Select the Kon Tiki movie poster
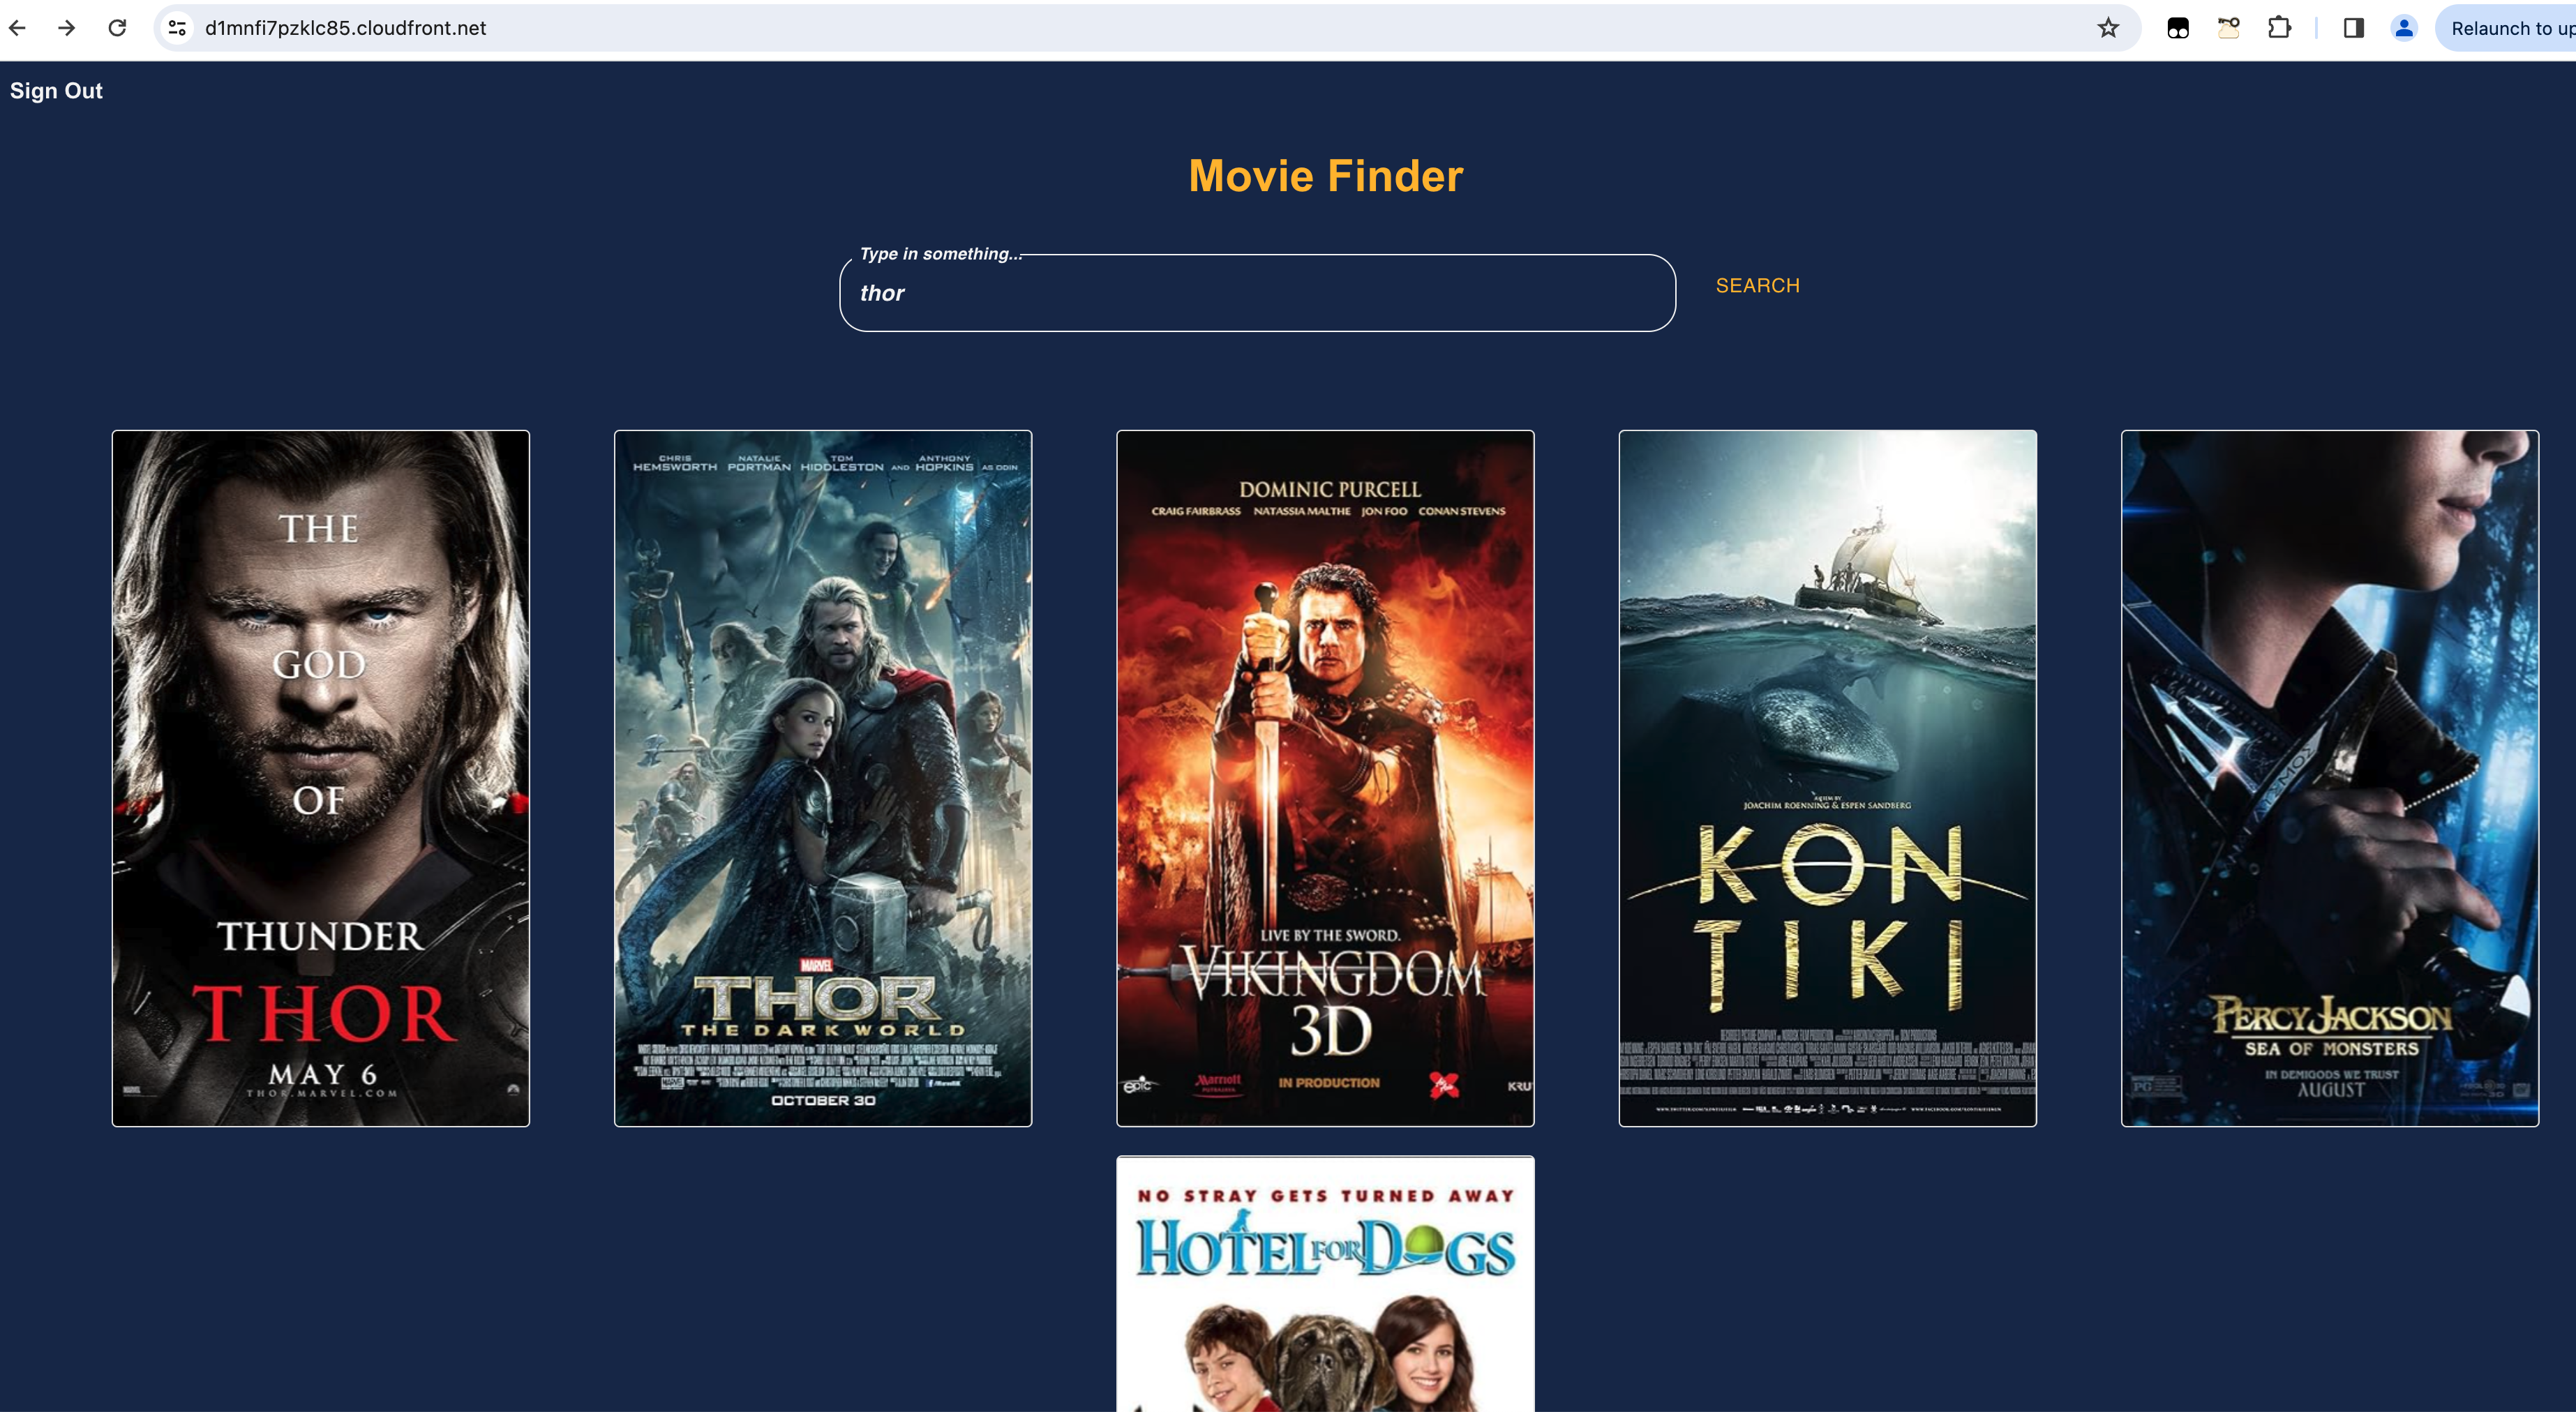The width and height of the screenshot is (2576, 1412). click(x=1827, y=778)
